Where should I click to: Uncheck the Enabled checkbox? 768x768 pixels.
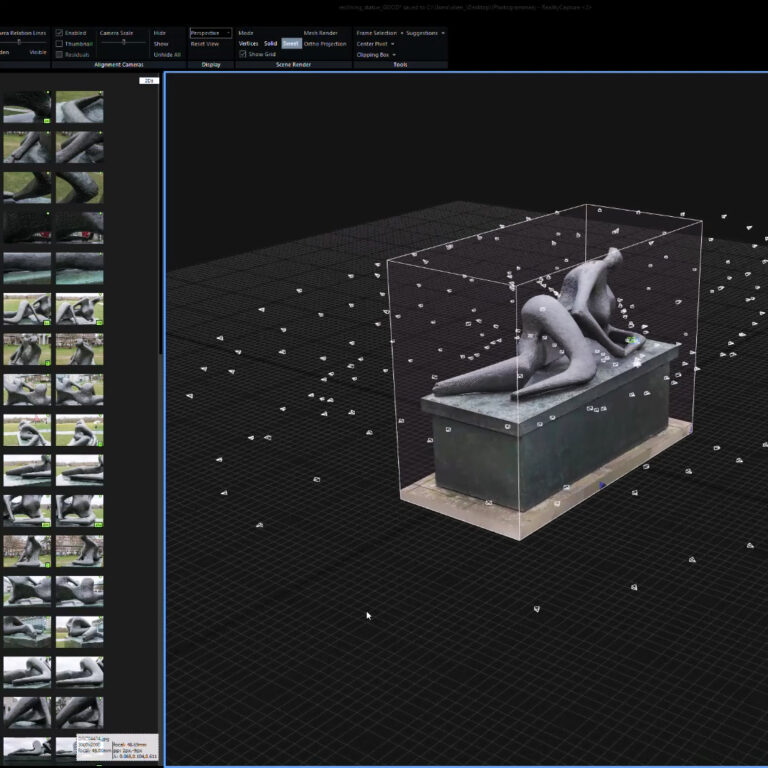click(x=59, y=33)
